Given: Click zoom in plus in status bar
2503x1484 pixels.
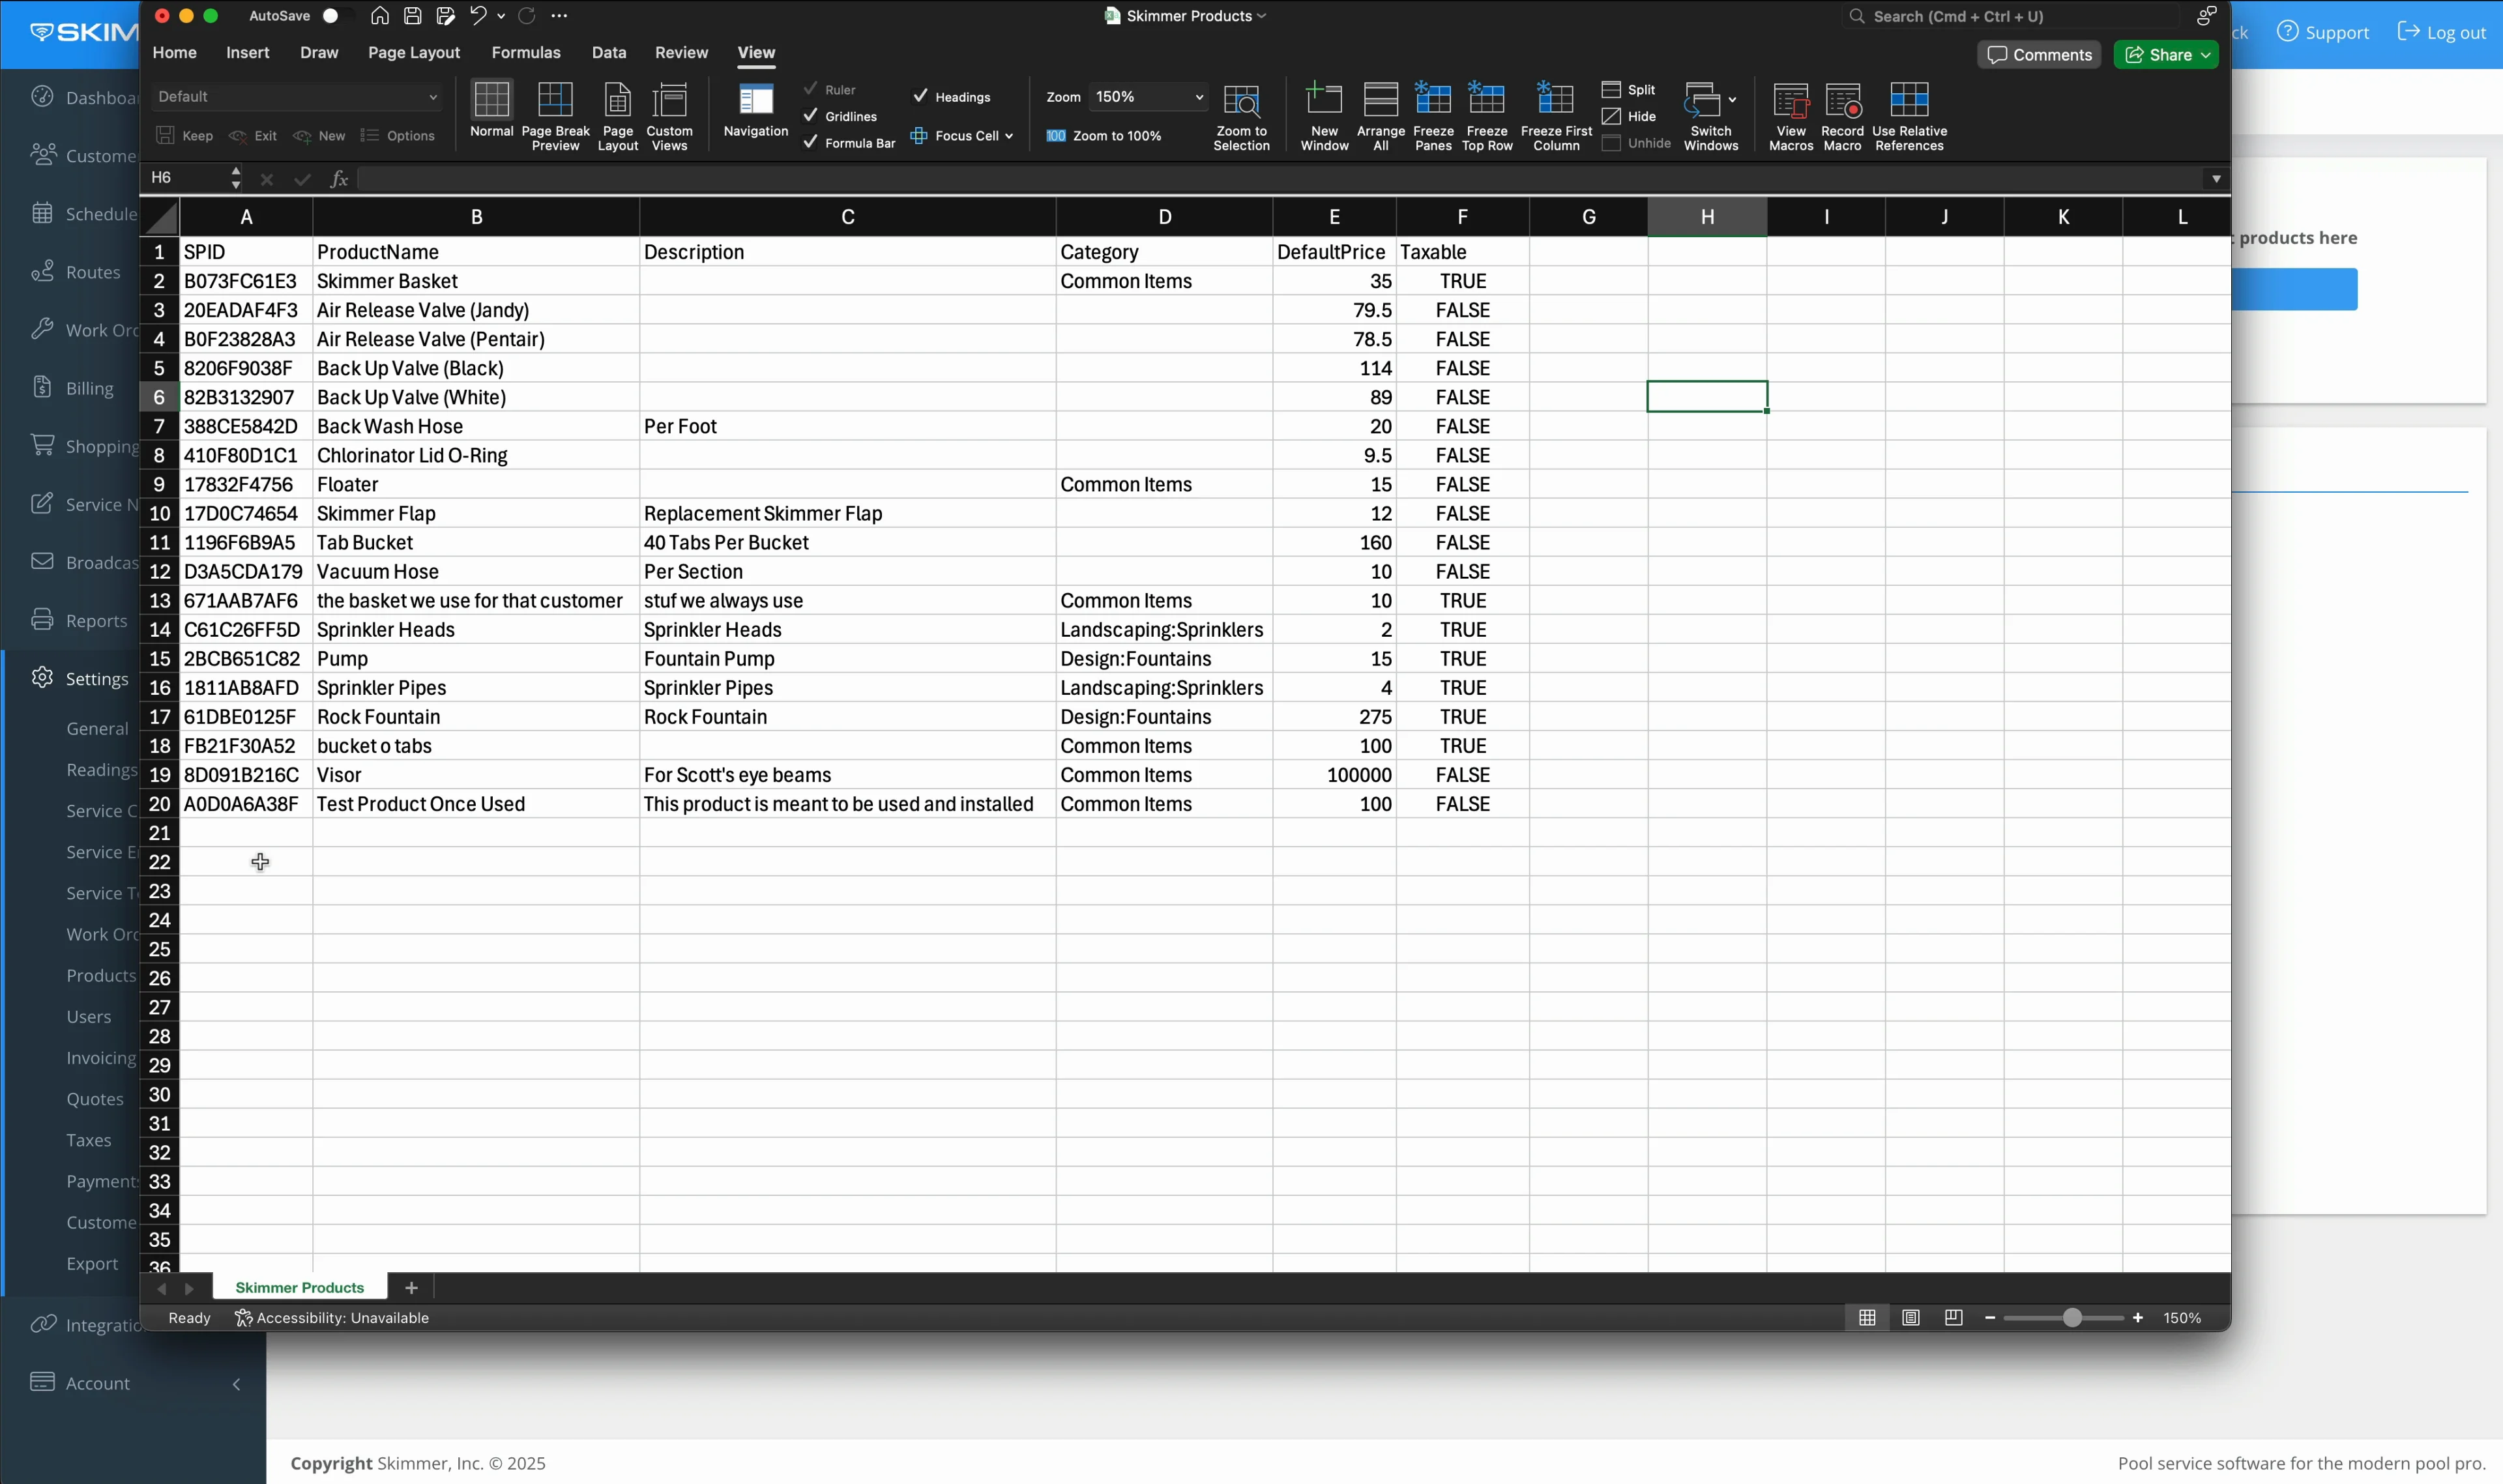Looking at the screenshot, I should click(2137, 1317).
